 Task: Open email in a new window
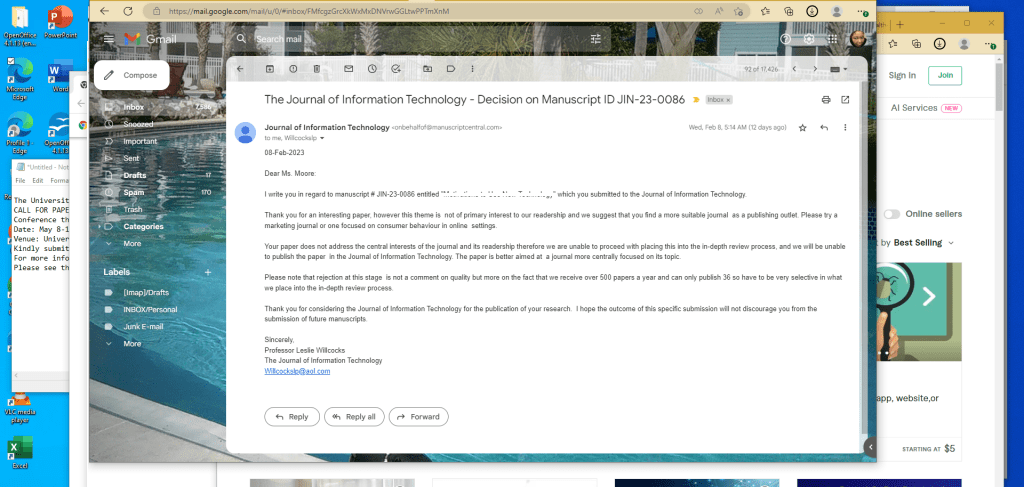[x=845, y=100]
